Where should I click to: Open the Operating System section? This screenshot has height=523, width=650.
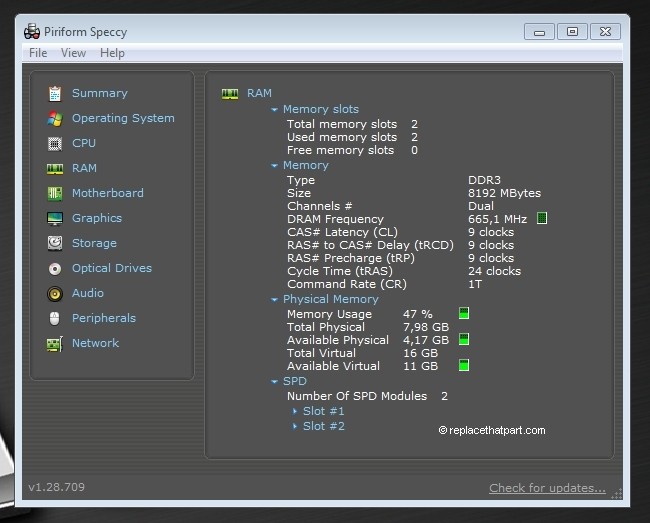point(123,118)
